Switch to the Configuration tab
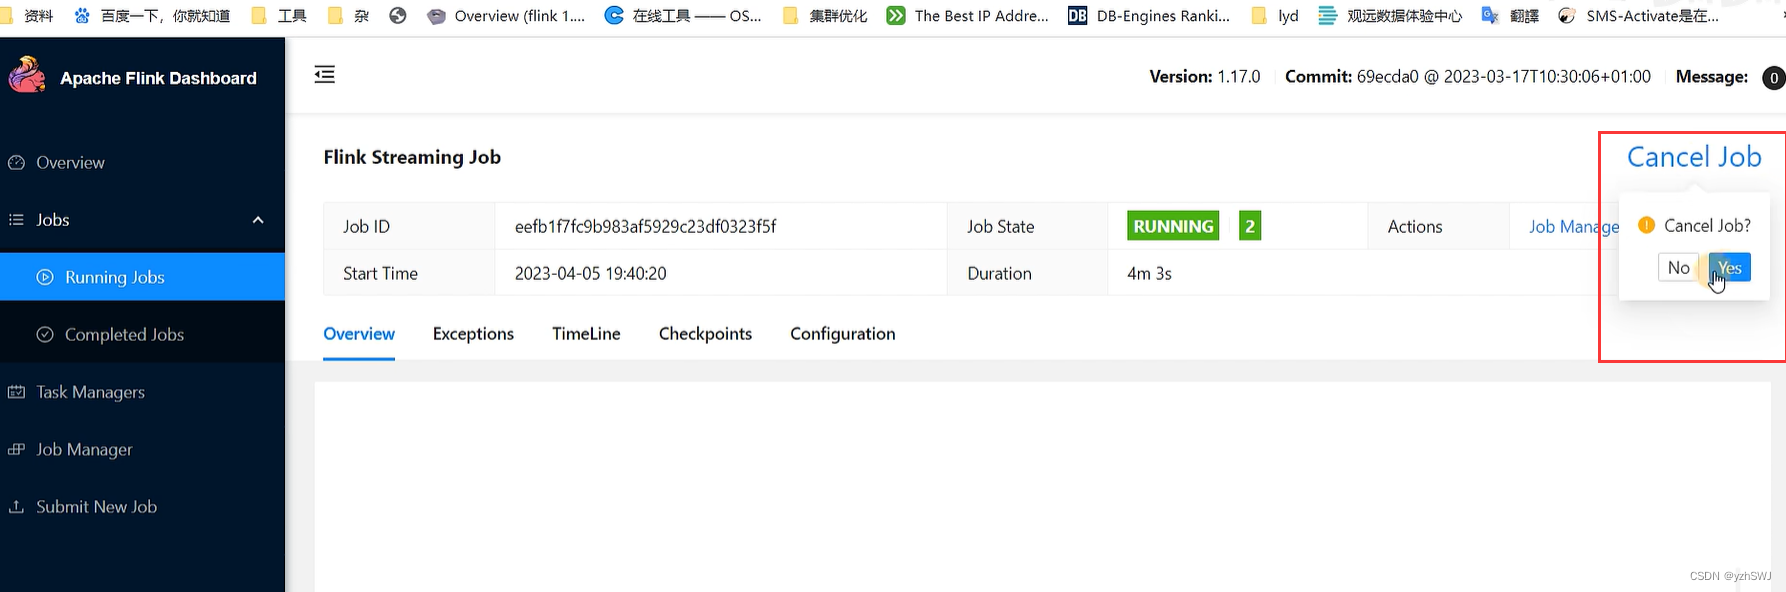The width and height of the screenshot is (1786, 592). click(843, 334)
